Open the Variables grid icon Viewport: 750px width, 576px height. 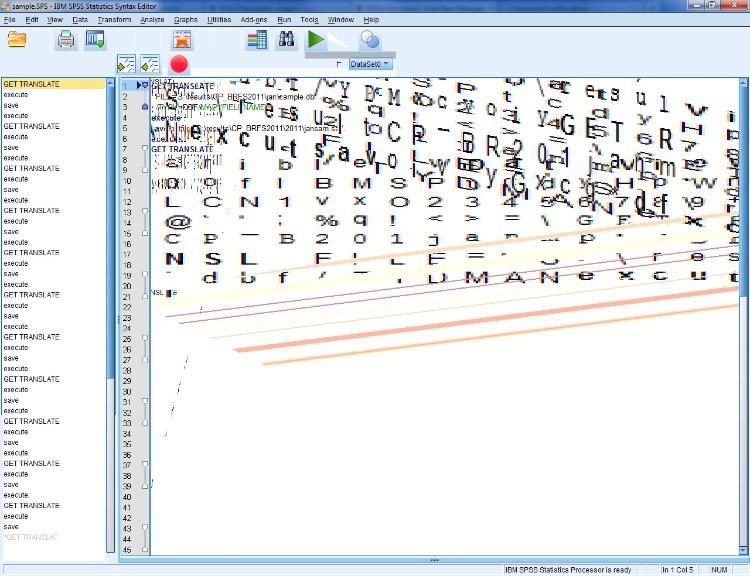click(x=257, y=40)
